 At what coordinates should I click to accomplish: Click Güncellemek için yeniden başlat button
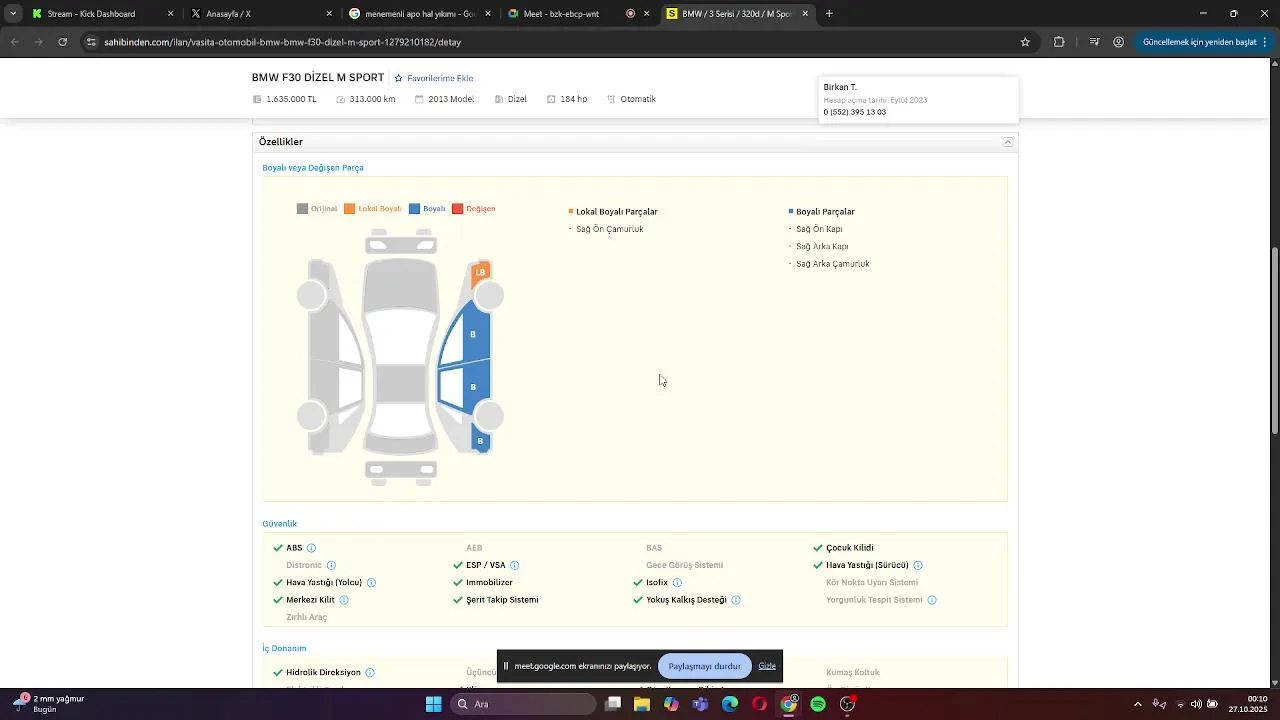[1206, 42]
